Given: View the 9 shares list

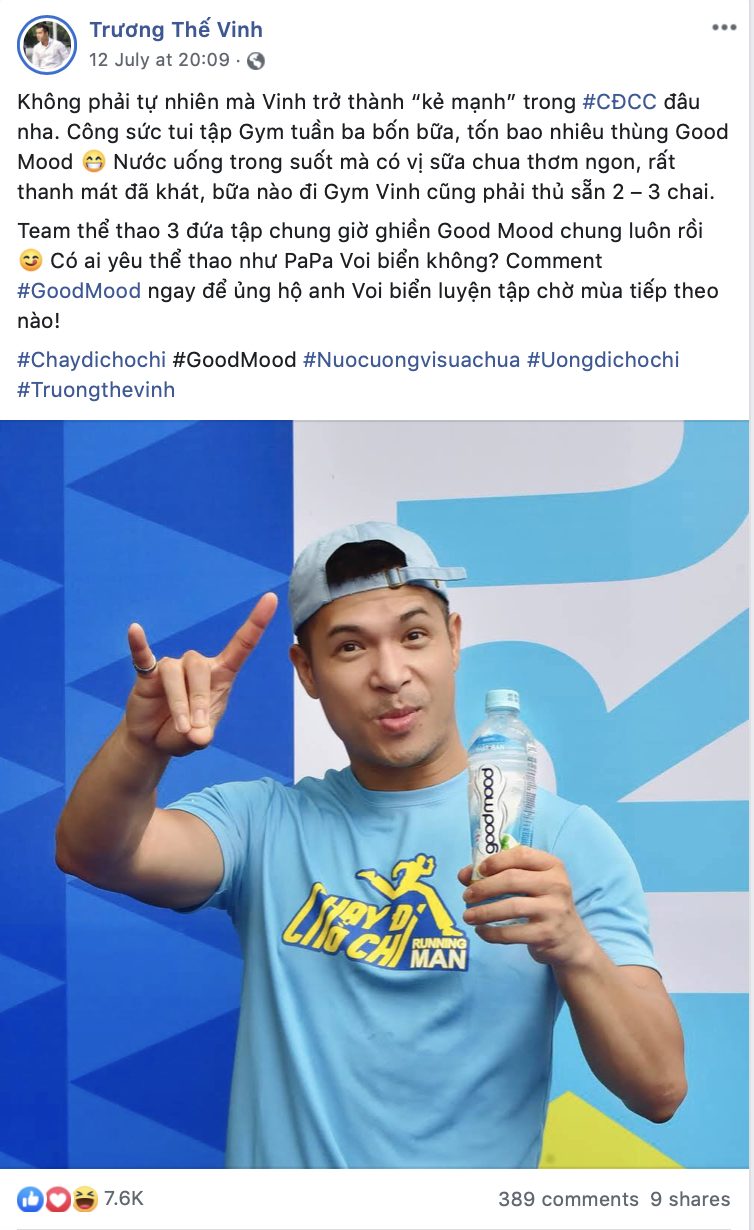Looking at the screenshot, I should click(x=690, y=1199).
